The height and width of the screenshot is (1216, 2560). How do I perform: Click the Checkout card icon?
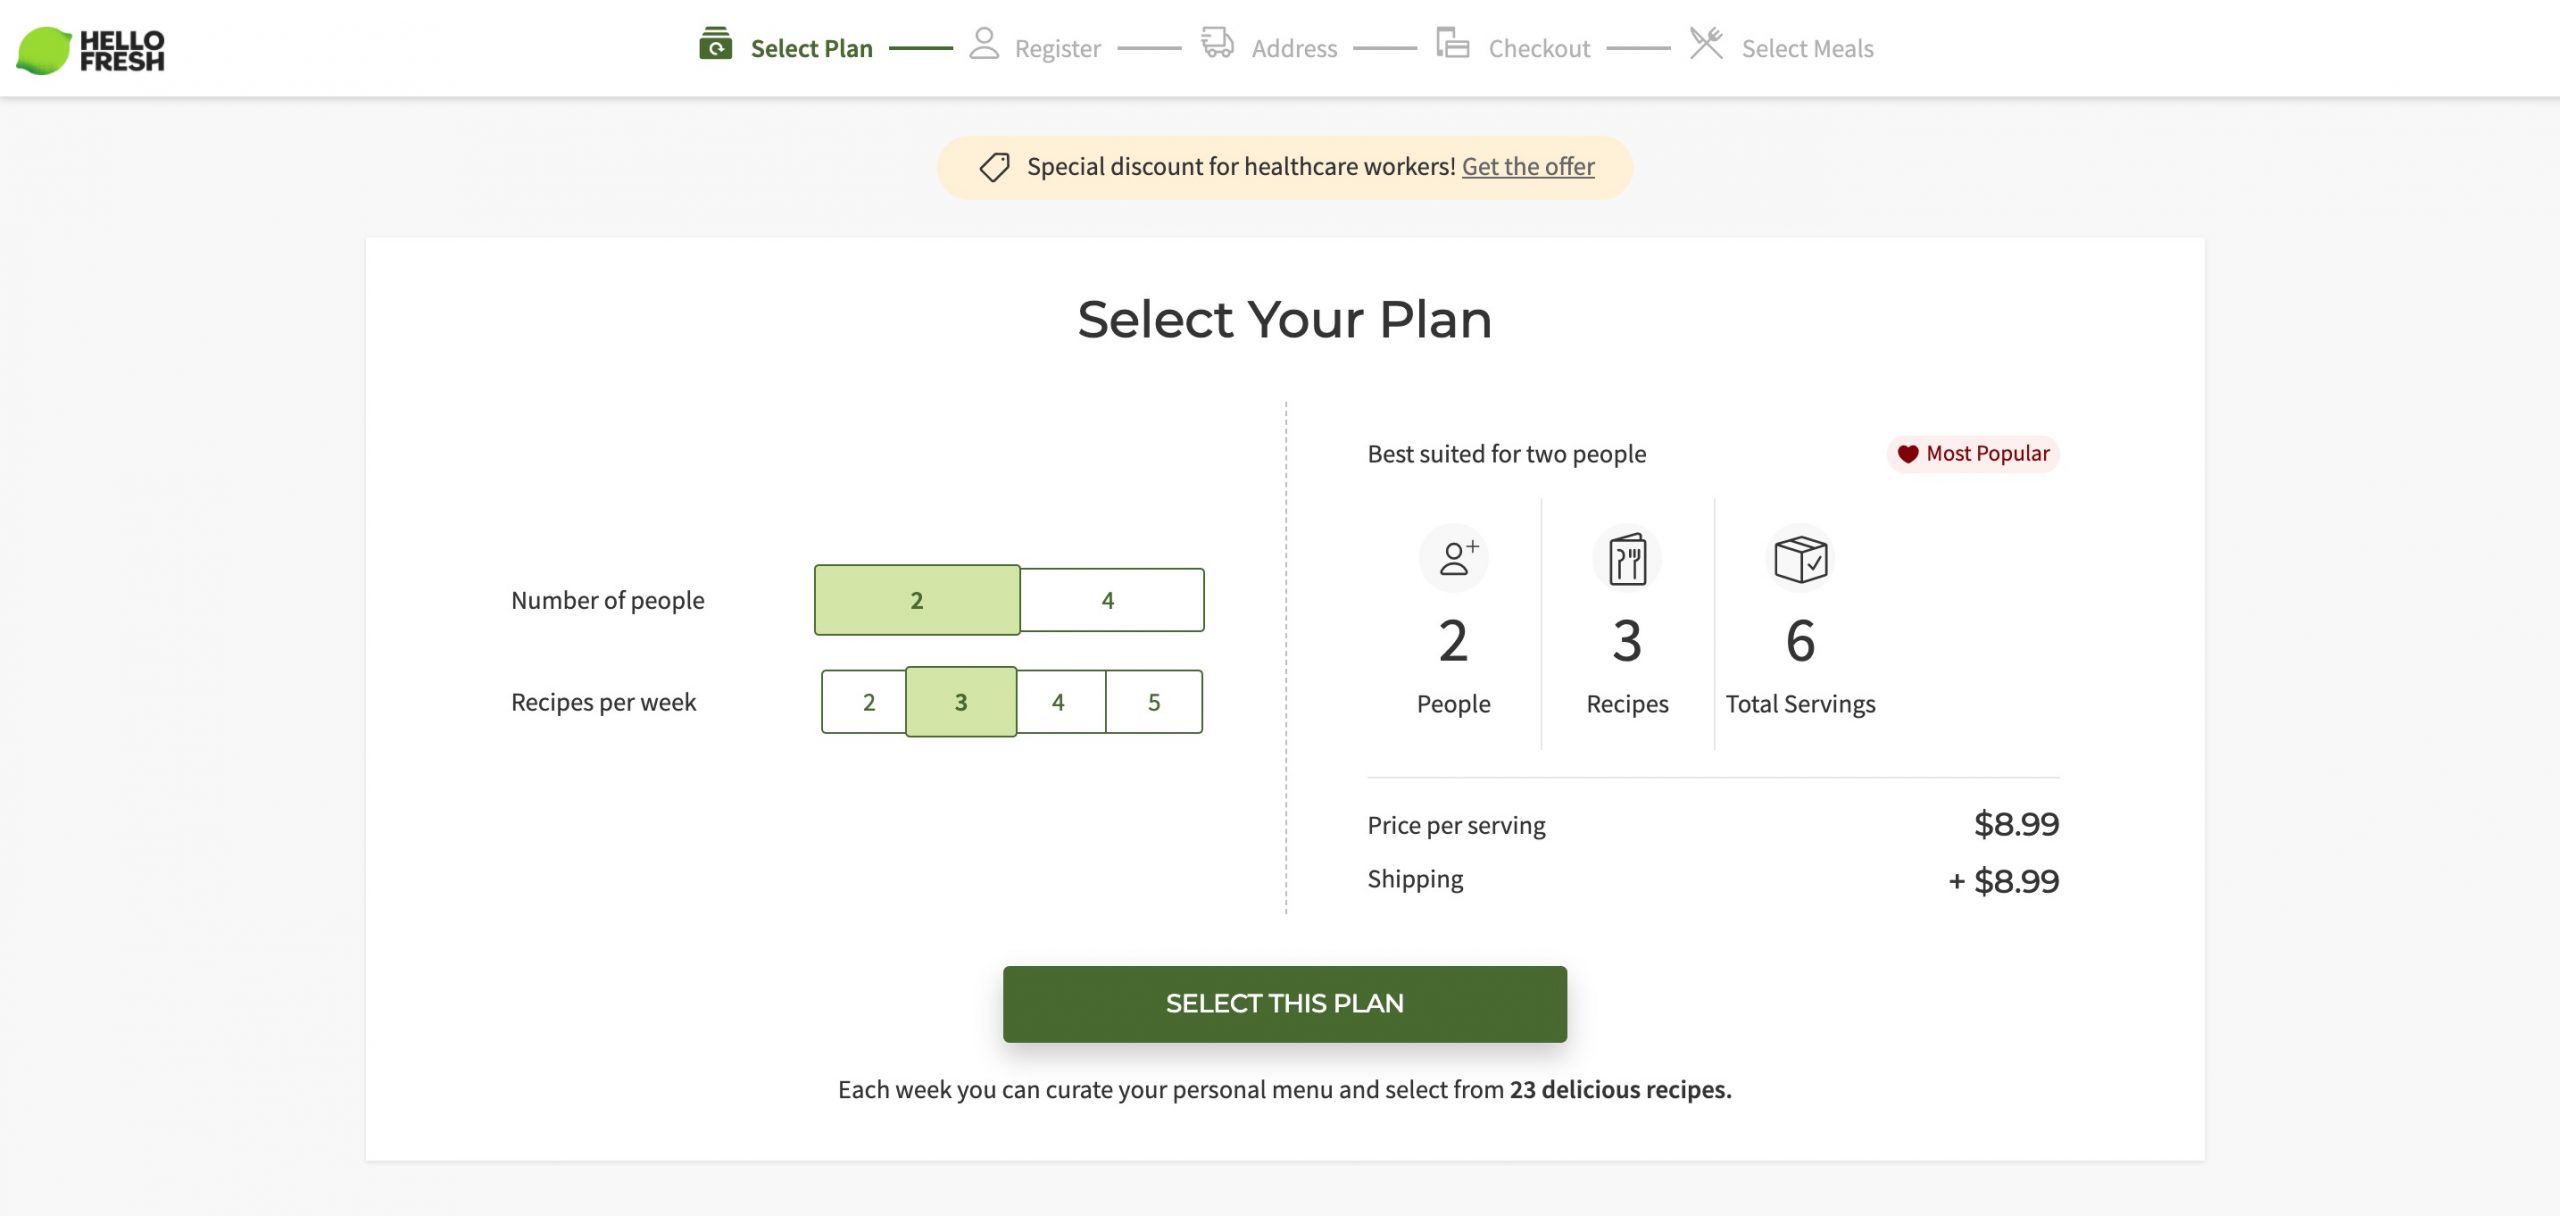[1452, 42]
